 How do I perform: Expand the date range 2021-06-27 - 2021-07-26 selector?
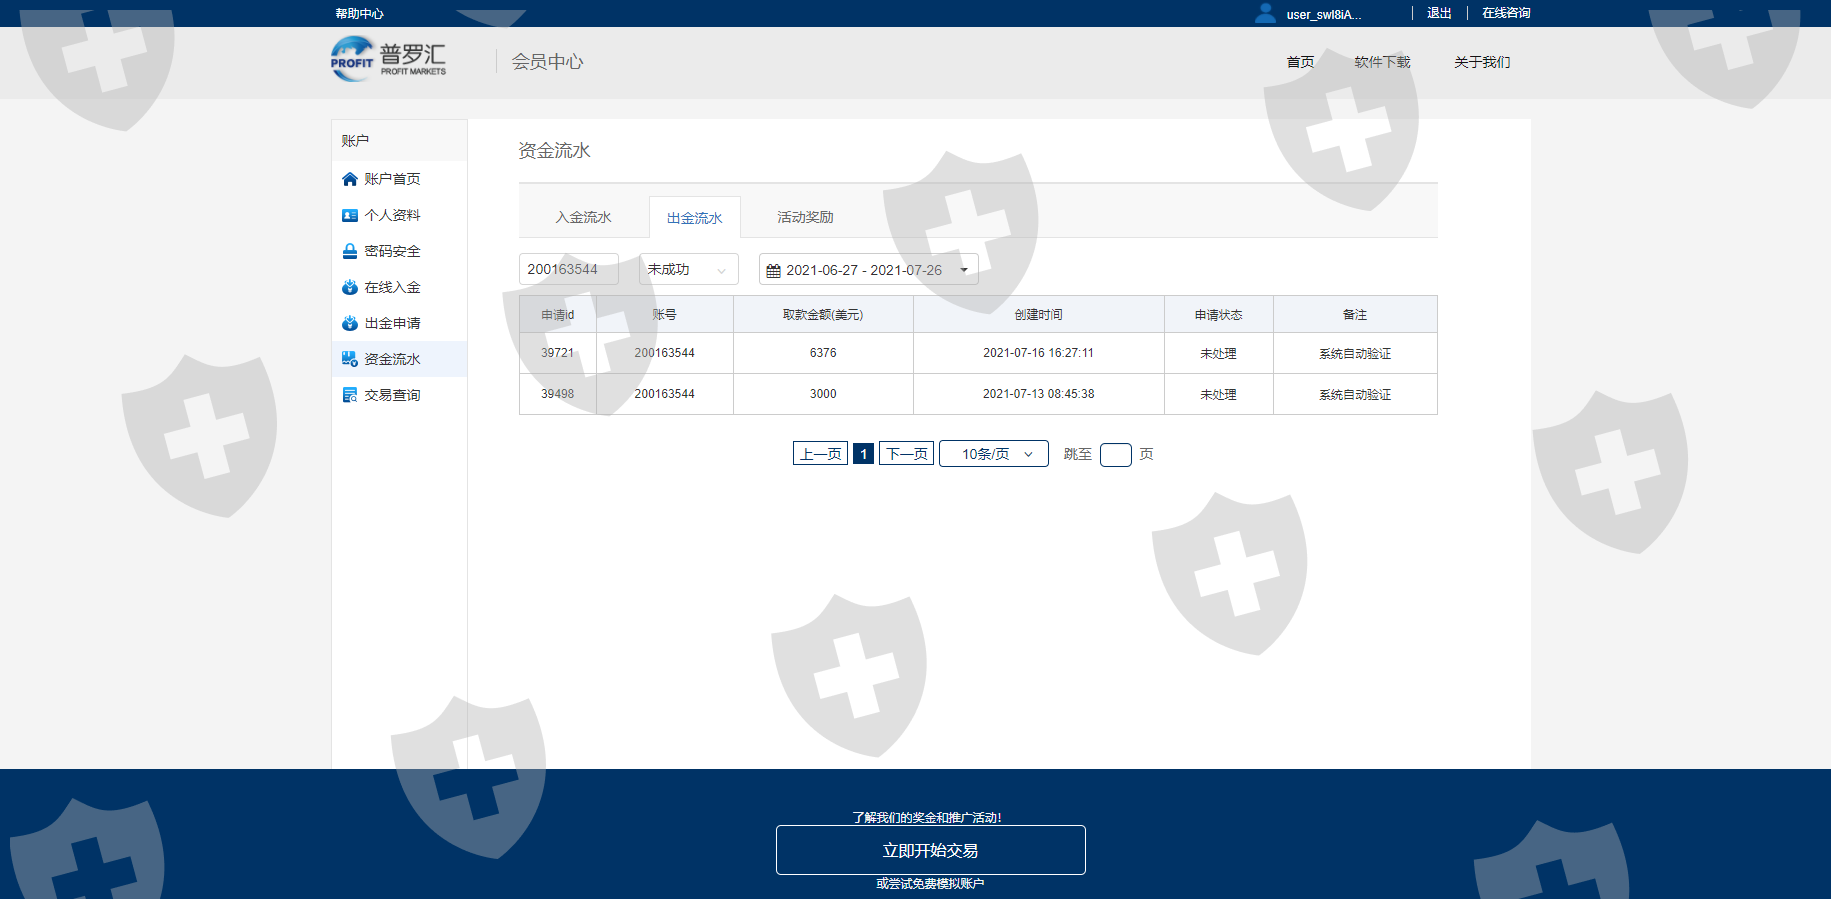point(868,270)
